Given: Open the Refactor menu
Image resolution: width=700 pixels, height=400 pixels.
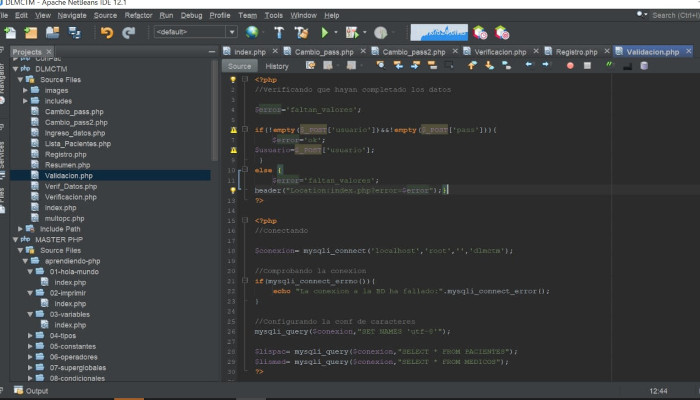Looking at the screenshot, I should (139, 16).
